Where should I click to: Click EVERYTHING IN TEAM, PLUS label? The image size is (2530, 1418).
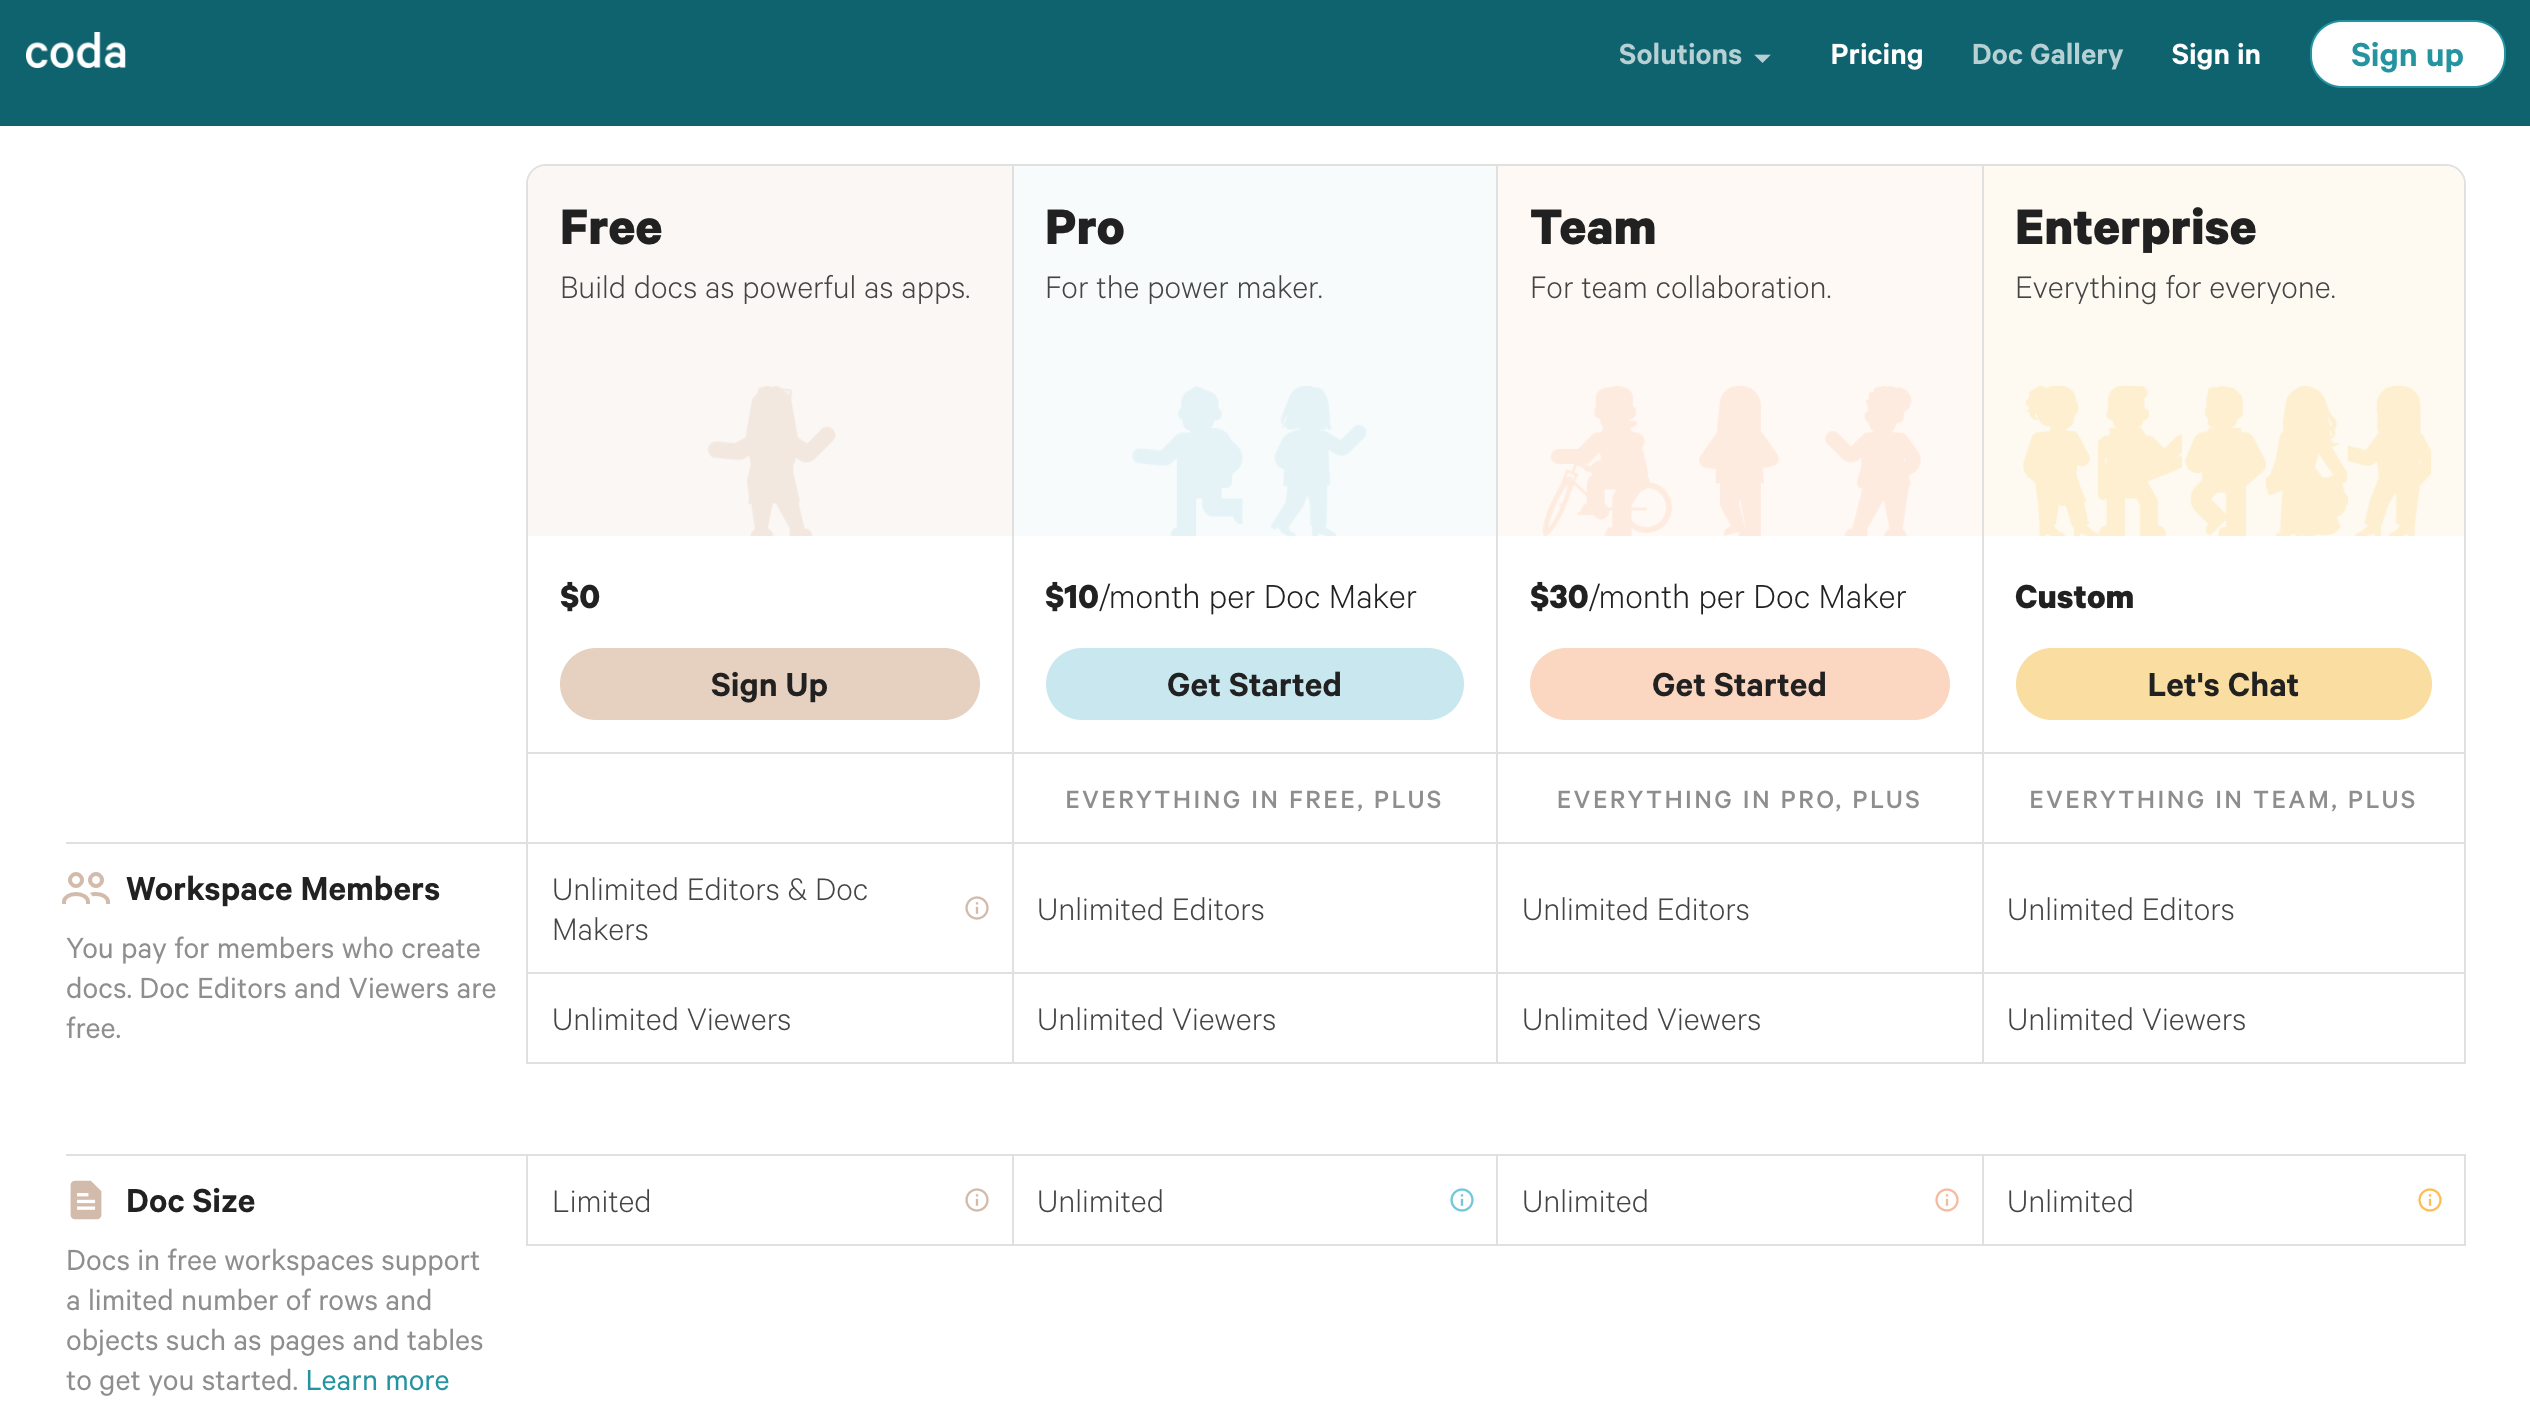coord(2223,799)
